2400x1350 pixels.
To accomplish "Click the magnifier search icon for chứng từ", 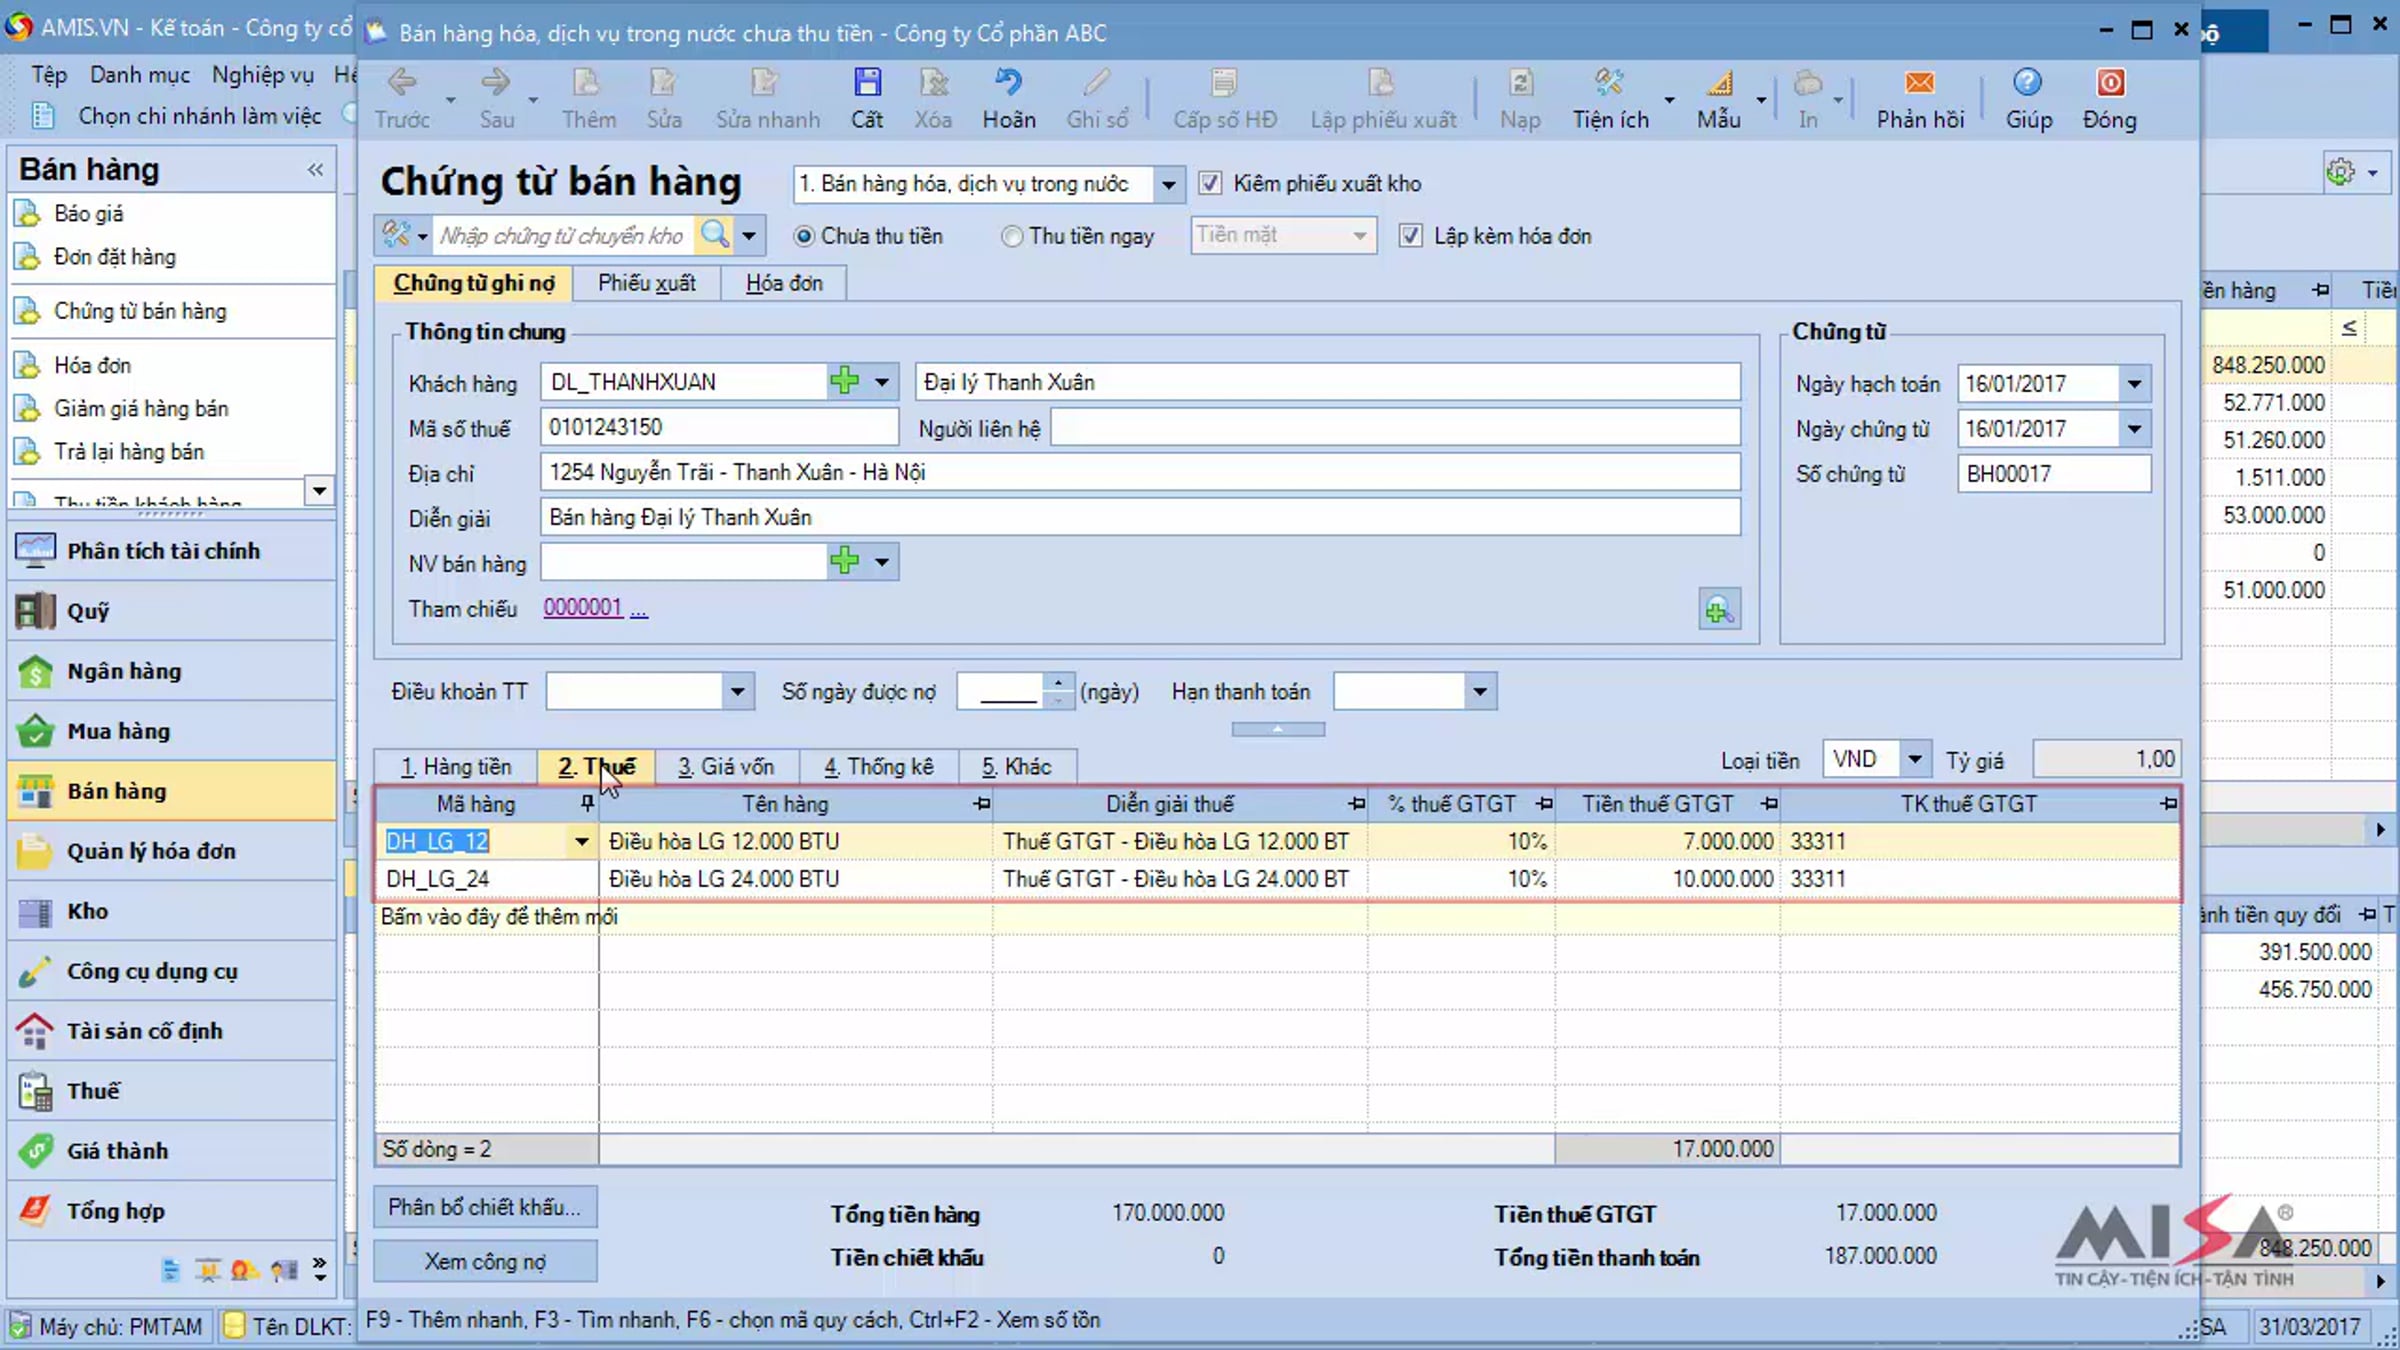I will click(x=715, y=235).
